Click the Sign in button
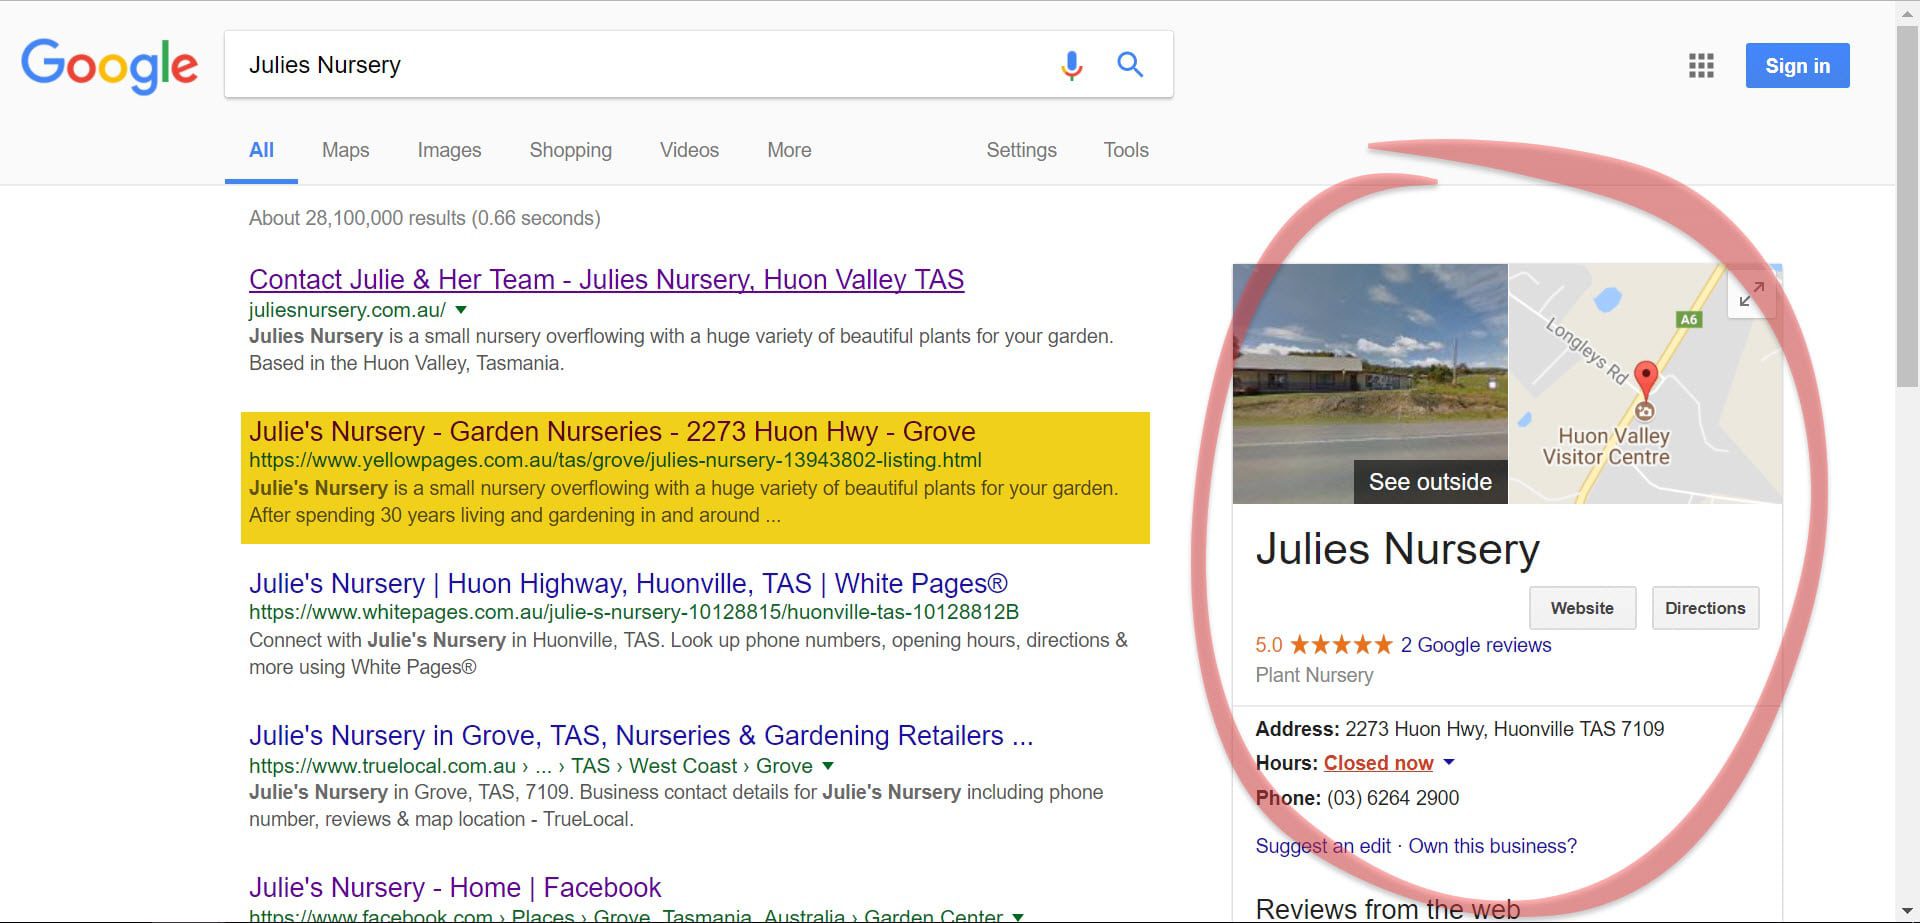 click(x=1797, y=66)
